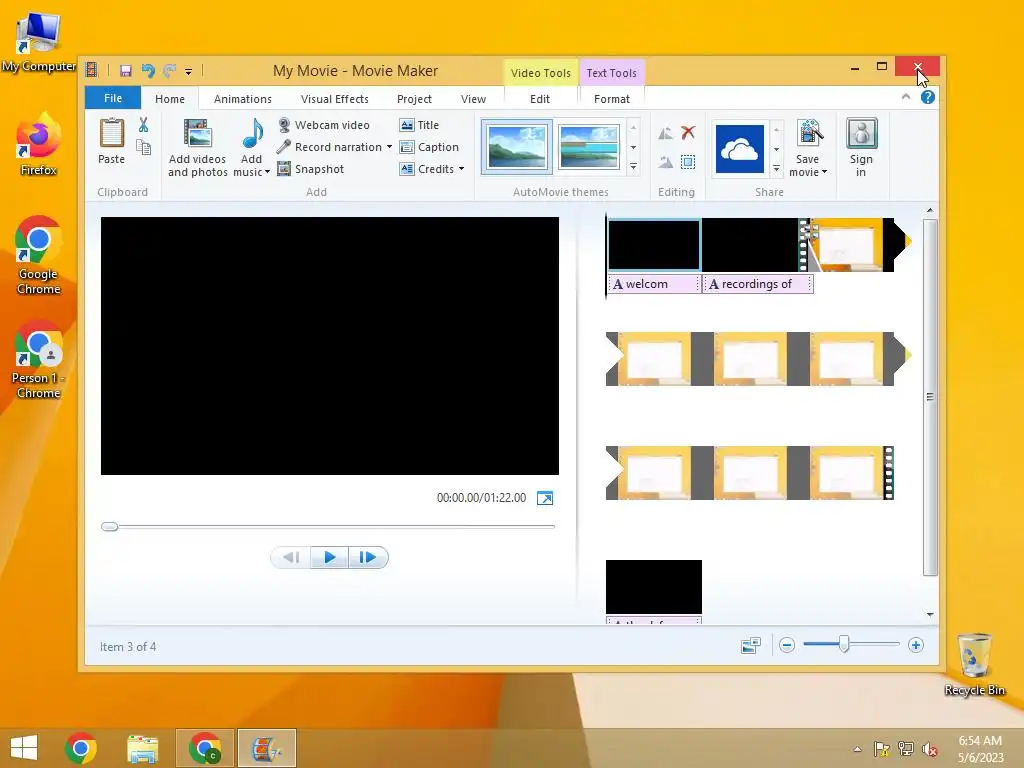Viewport: 1024px width, 768px height.
Task: Expand the Record narration dropdown arrow
Action: click(x=389, y=147)
